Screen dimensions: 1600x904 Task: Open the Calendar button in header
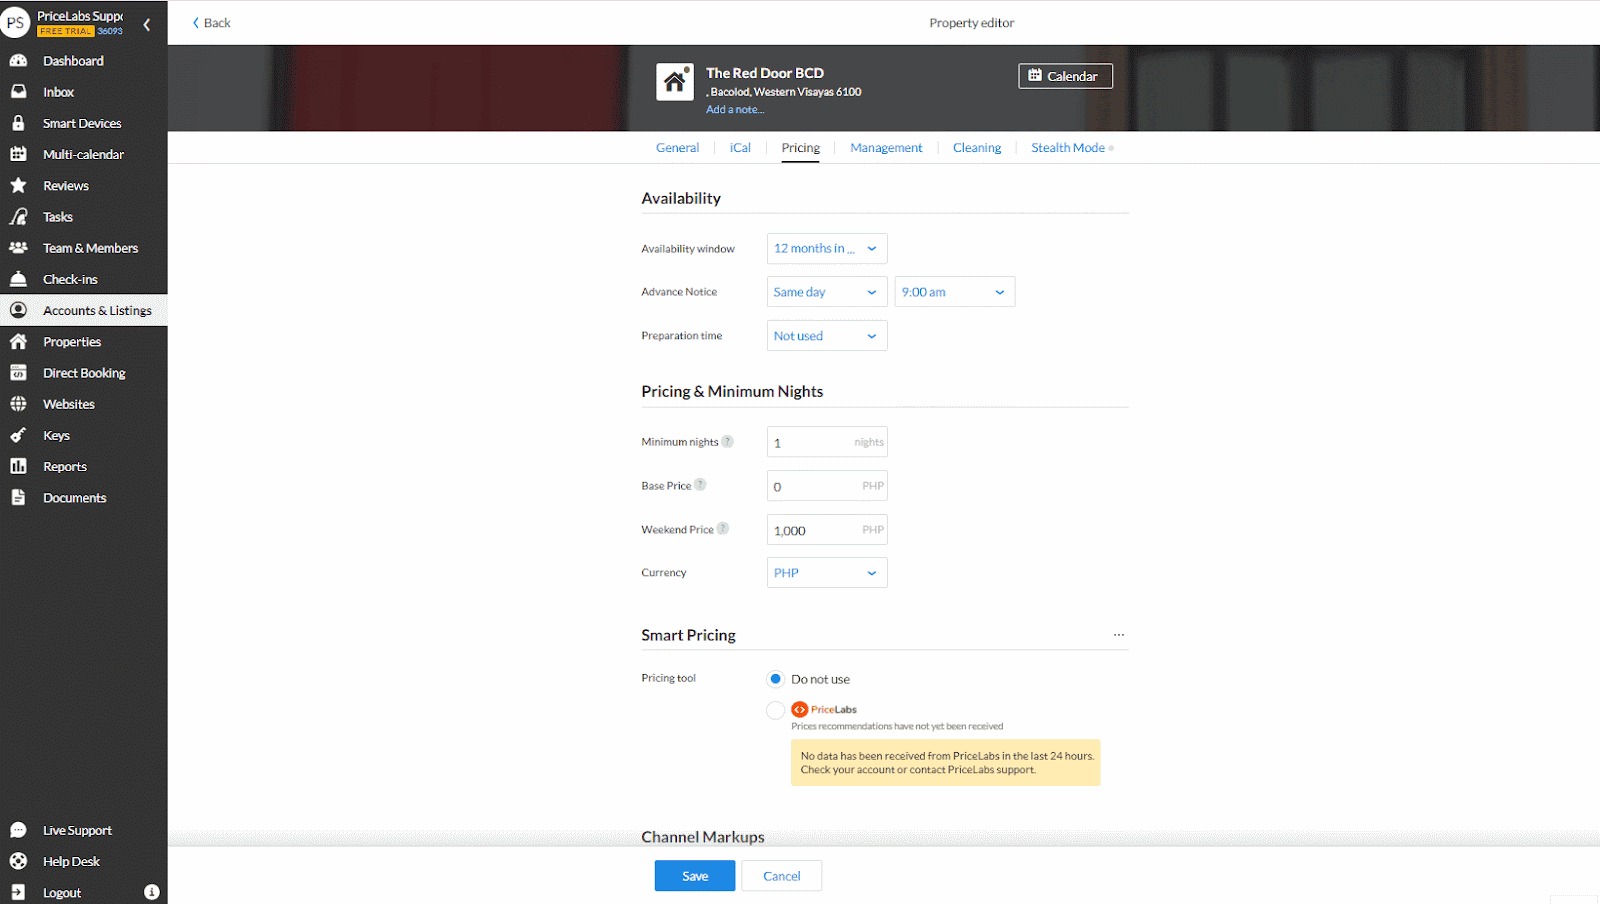coord(1064,76)
